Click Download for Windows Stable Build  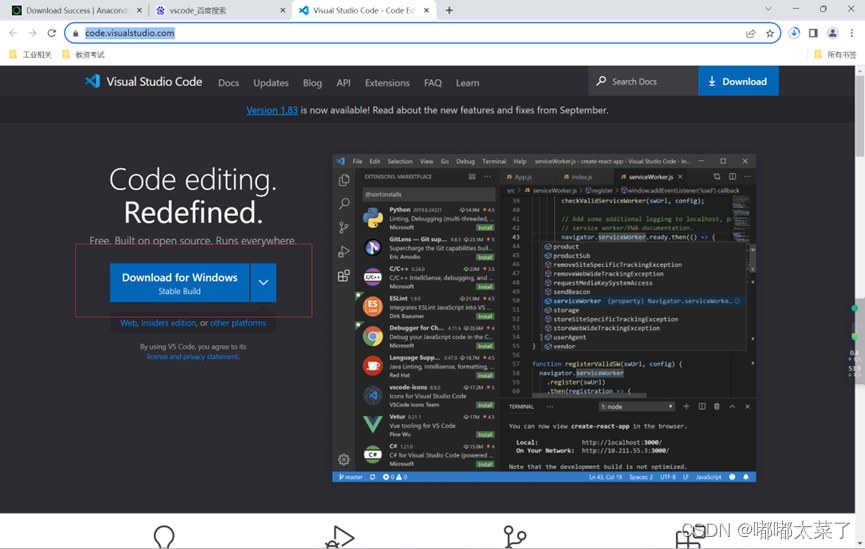(x=180, y=283)
